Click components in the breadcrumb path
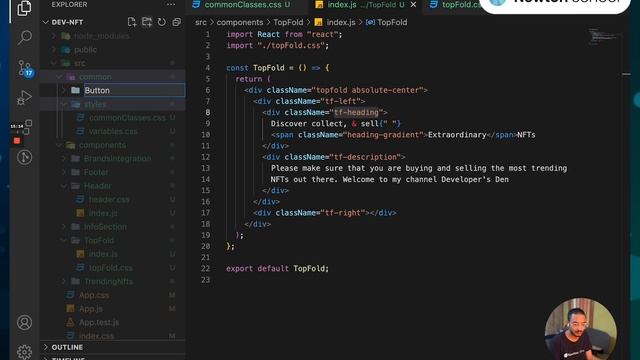The height and width of the screenshot is (360, 640). coord(240,22)
